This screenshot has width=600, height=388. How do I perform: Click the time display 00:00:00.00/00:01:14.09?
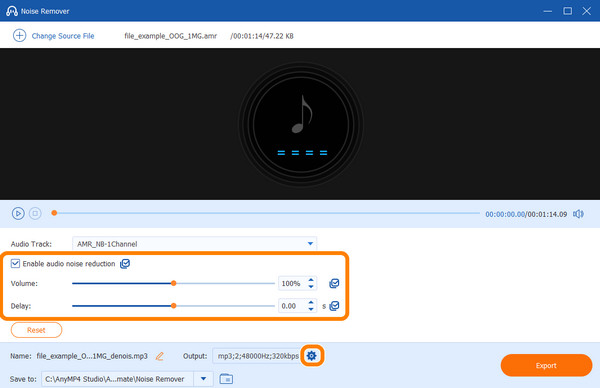[x=526, y=214]
